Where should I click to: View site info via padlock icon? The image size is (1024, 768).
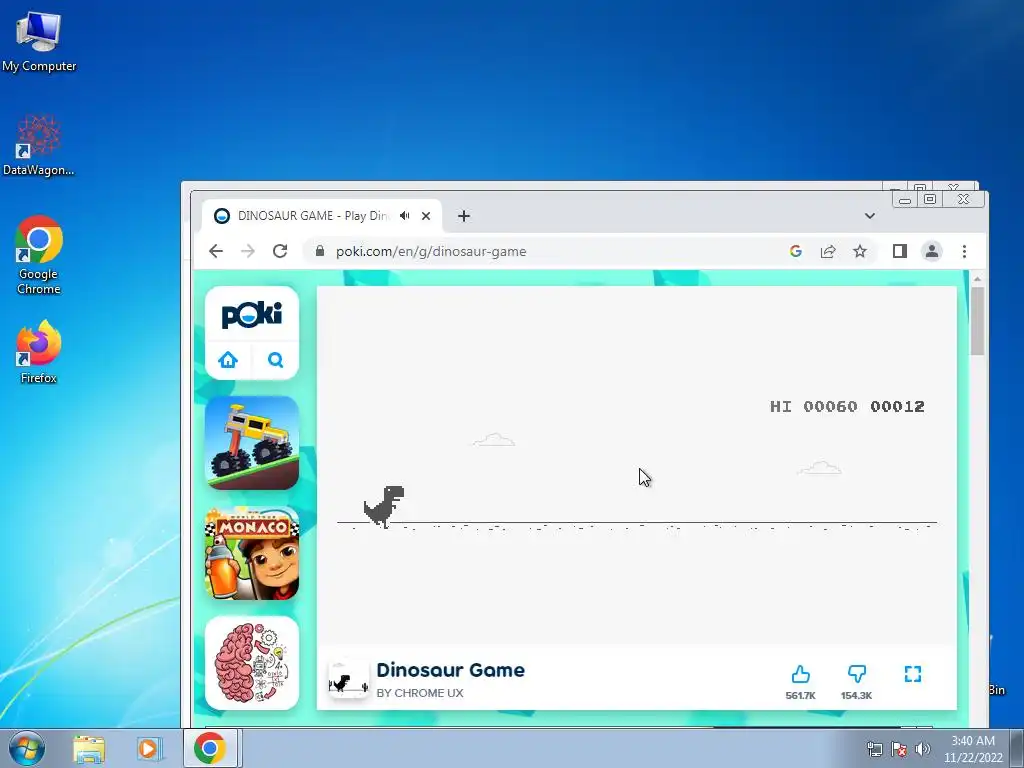319,251
